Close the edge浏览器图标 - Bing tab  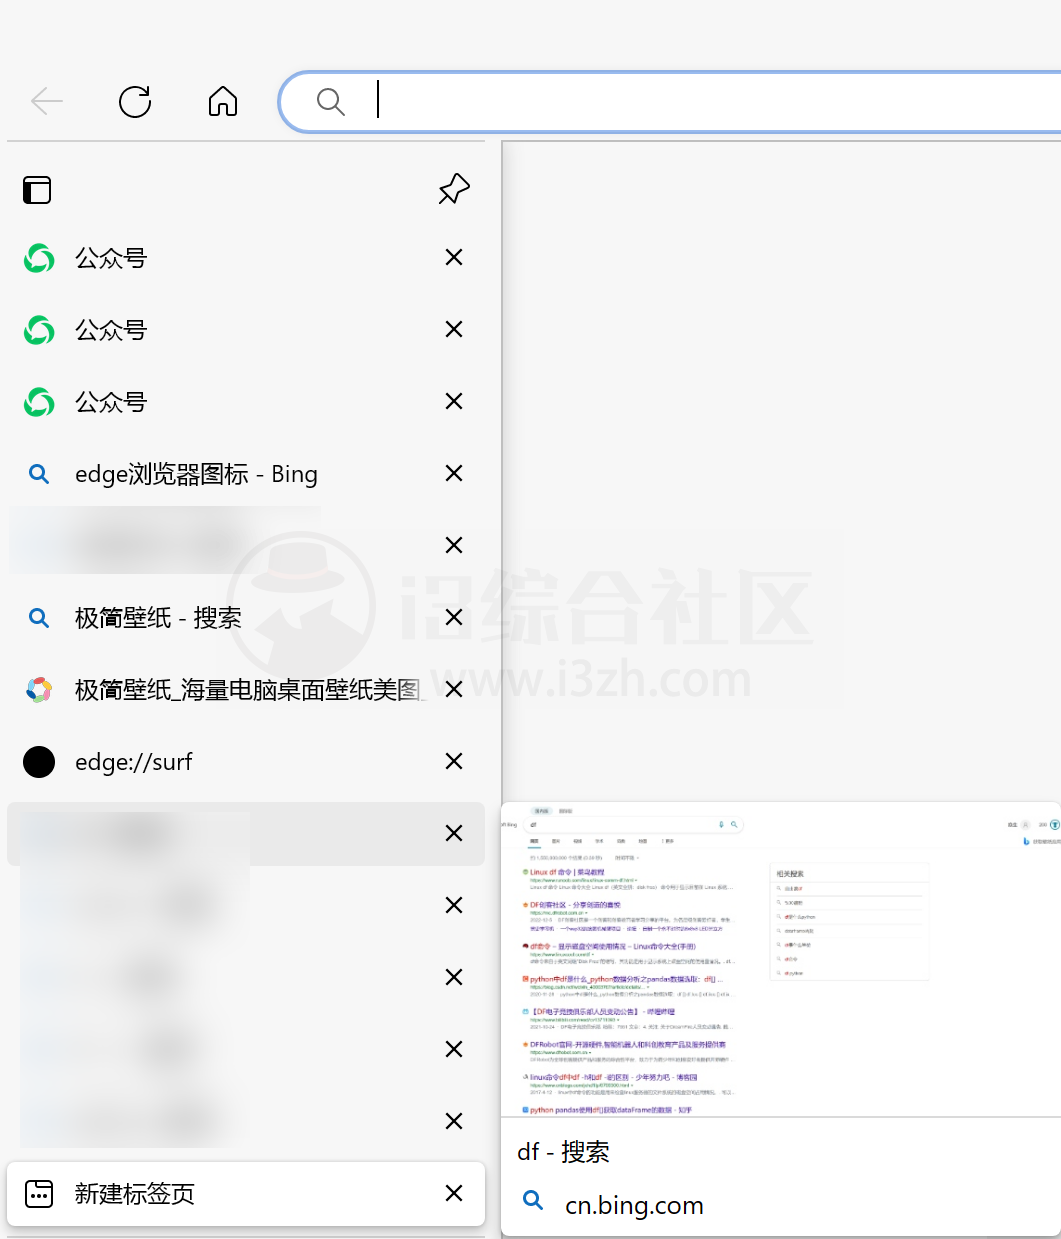[x=454, y=473]
